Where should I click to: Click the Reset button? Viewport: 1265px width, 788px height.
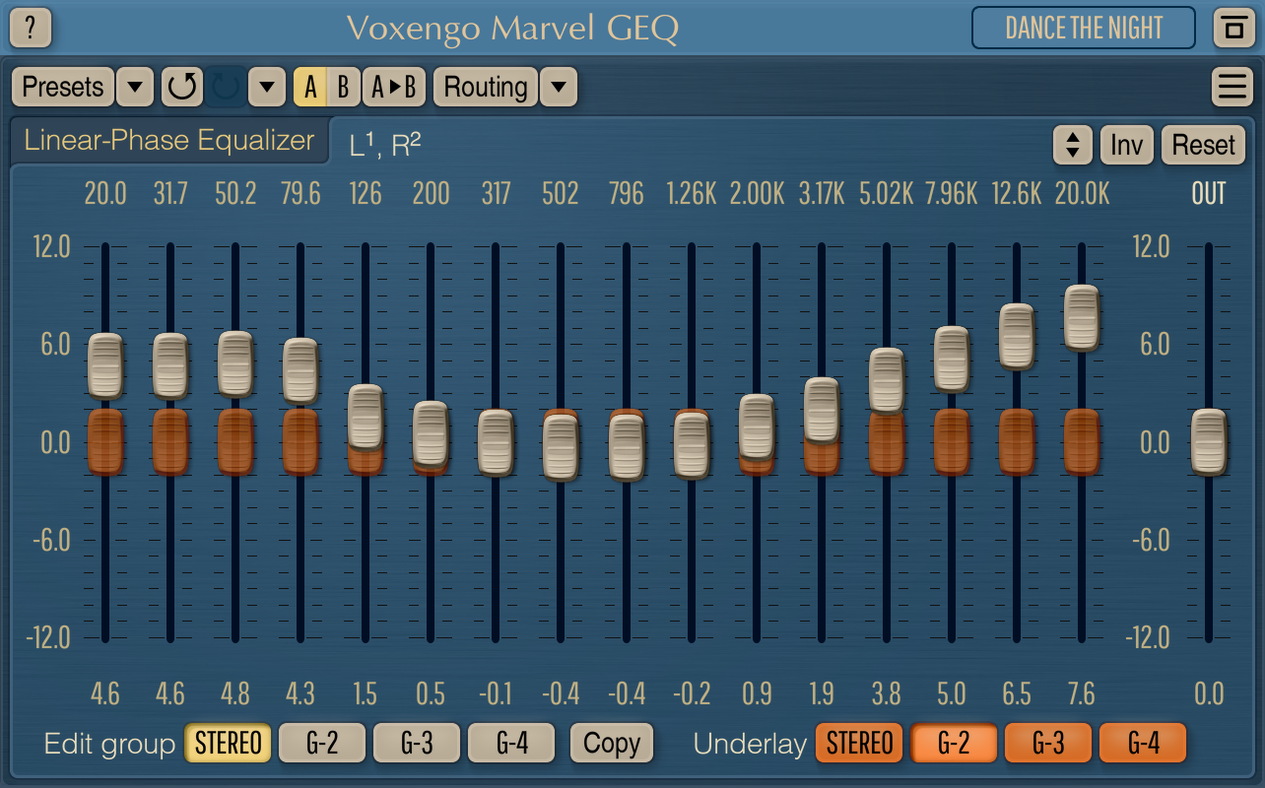point(1203,145)
